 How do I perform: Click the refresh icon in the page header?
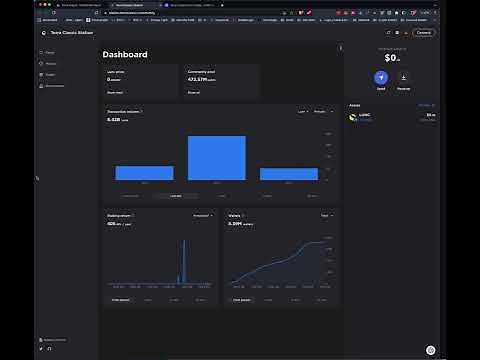point(388,33)
